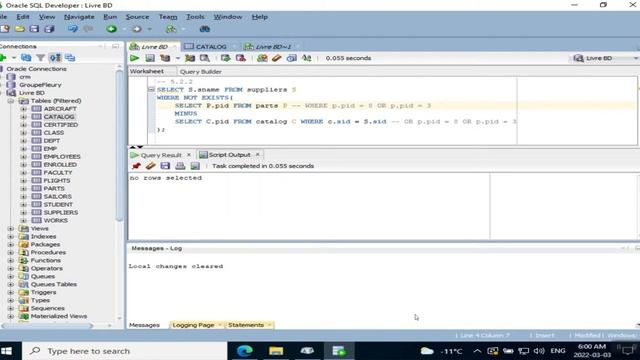Click the Explain Plan icon

click(165, 58)
